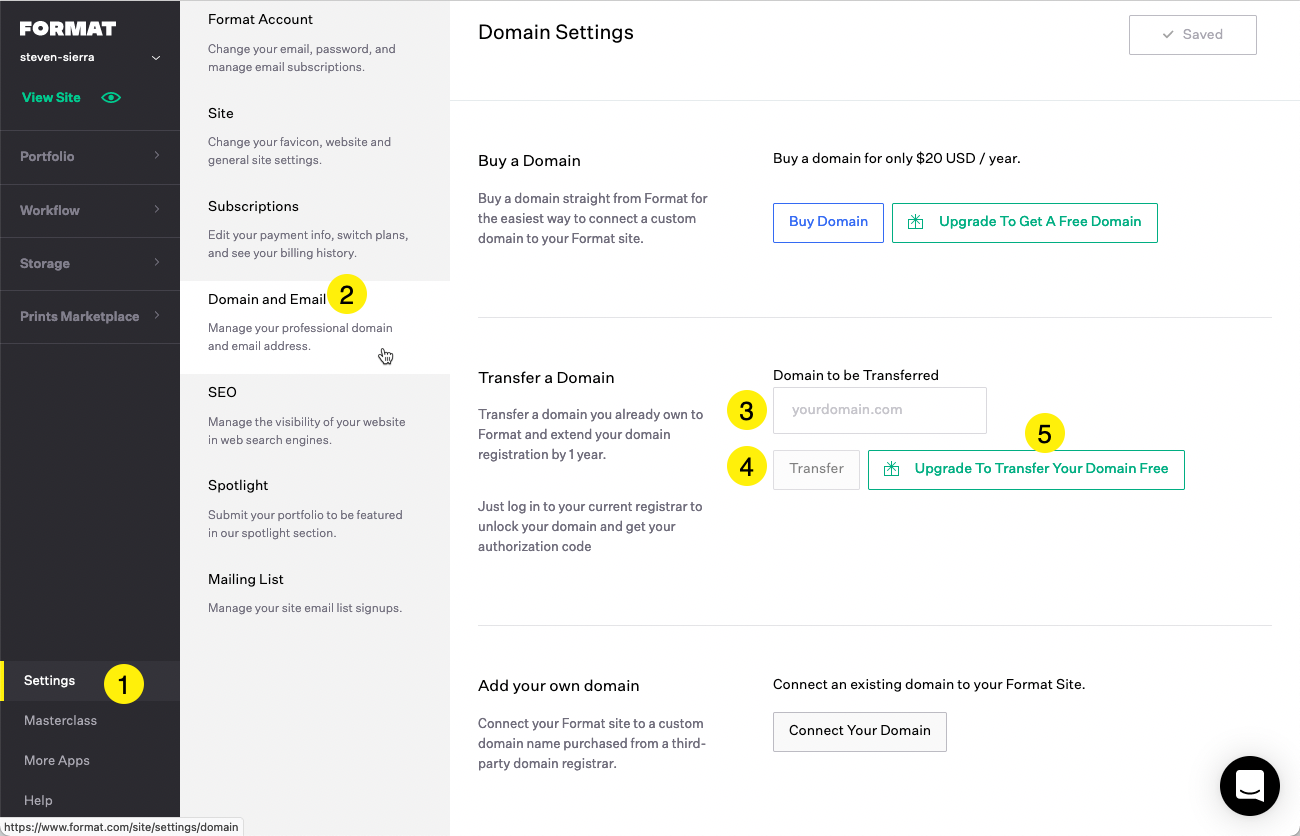
Task: Open Storage in the sidebar
Action: [90, 264]
